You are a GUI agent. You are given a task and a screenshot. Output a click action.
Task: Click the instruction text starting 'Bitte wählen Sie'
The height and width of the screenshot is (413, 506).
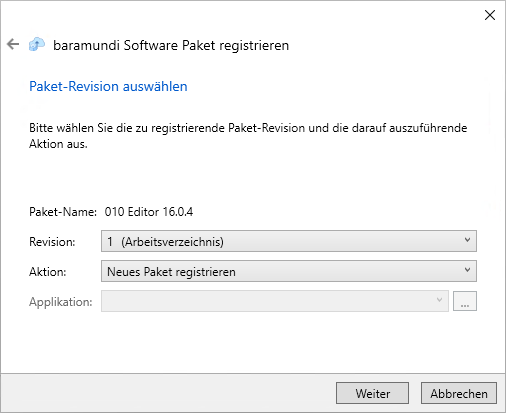point(248,136)
